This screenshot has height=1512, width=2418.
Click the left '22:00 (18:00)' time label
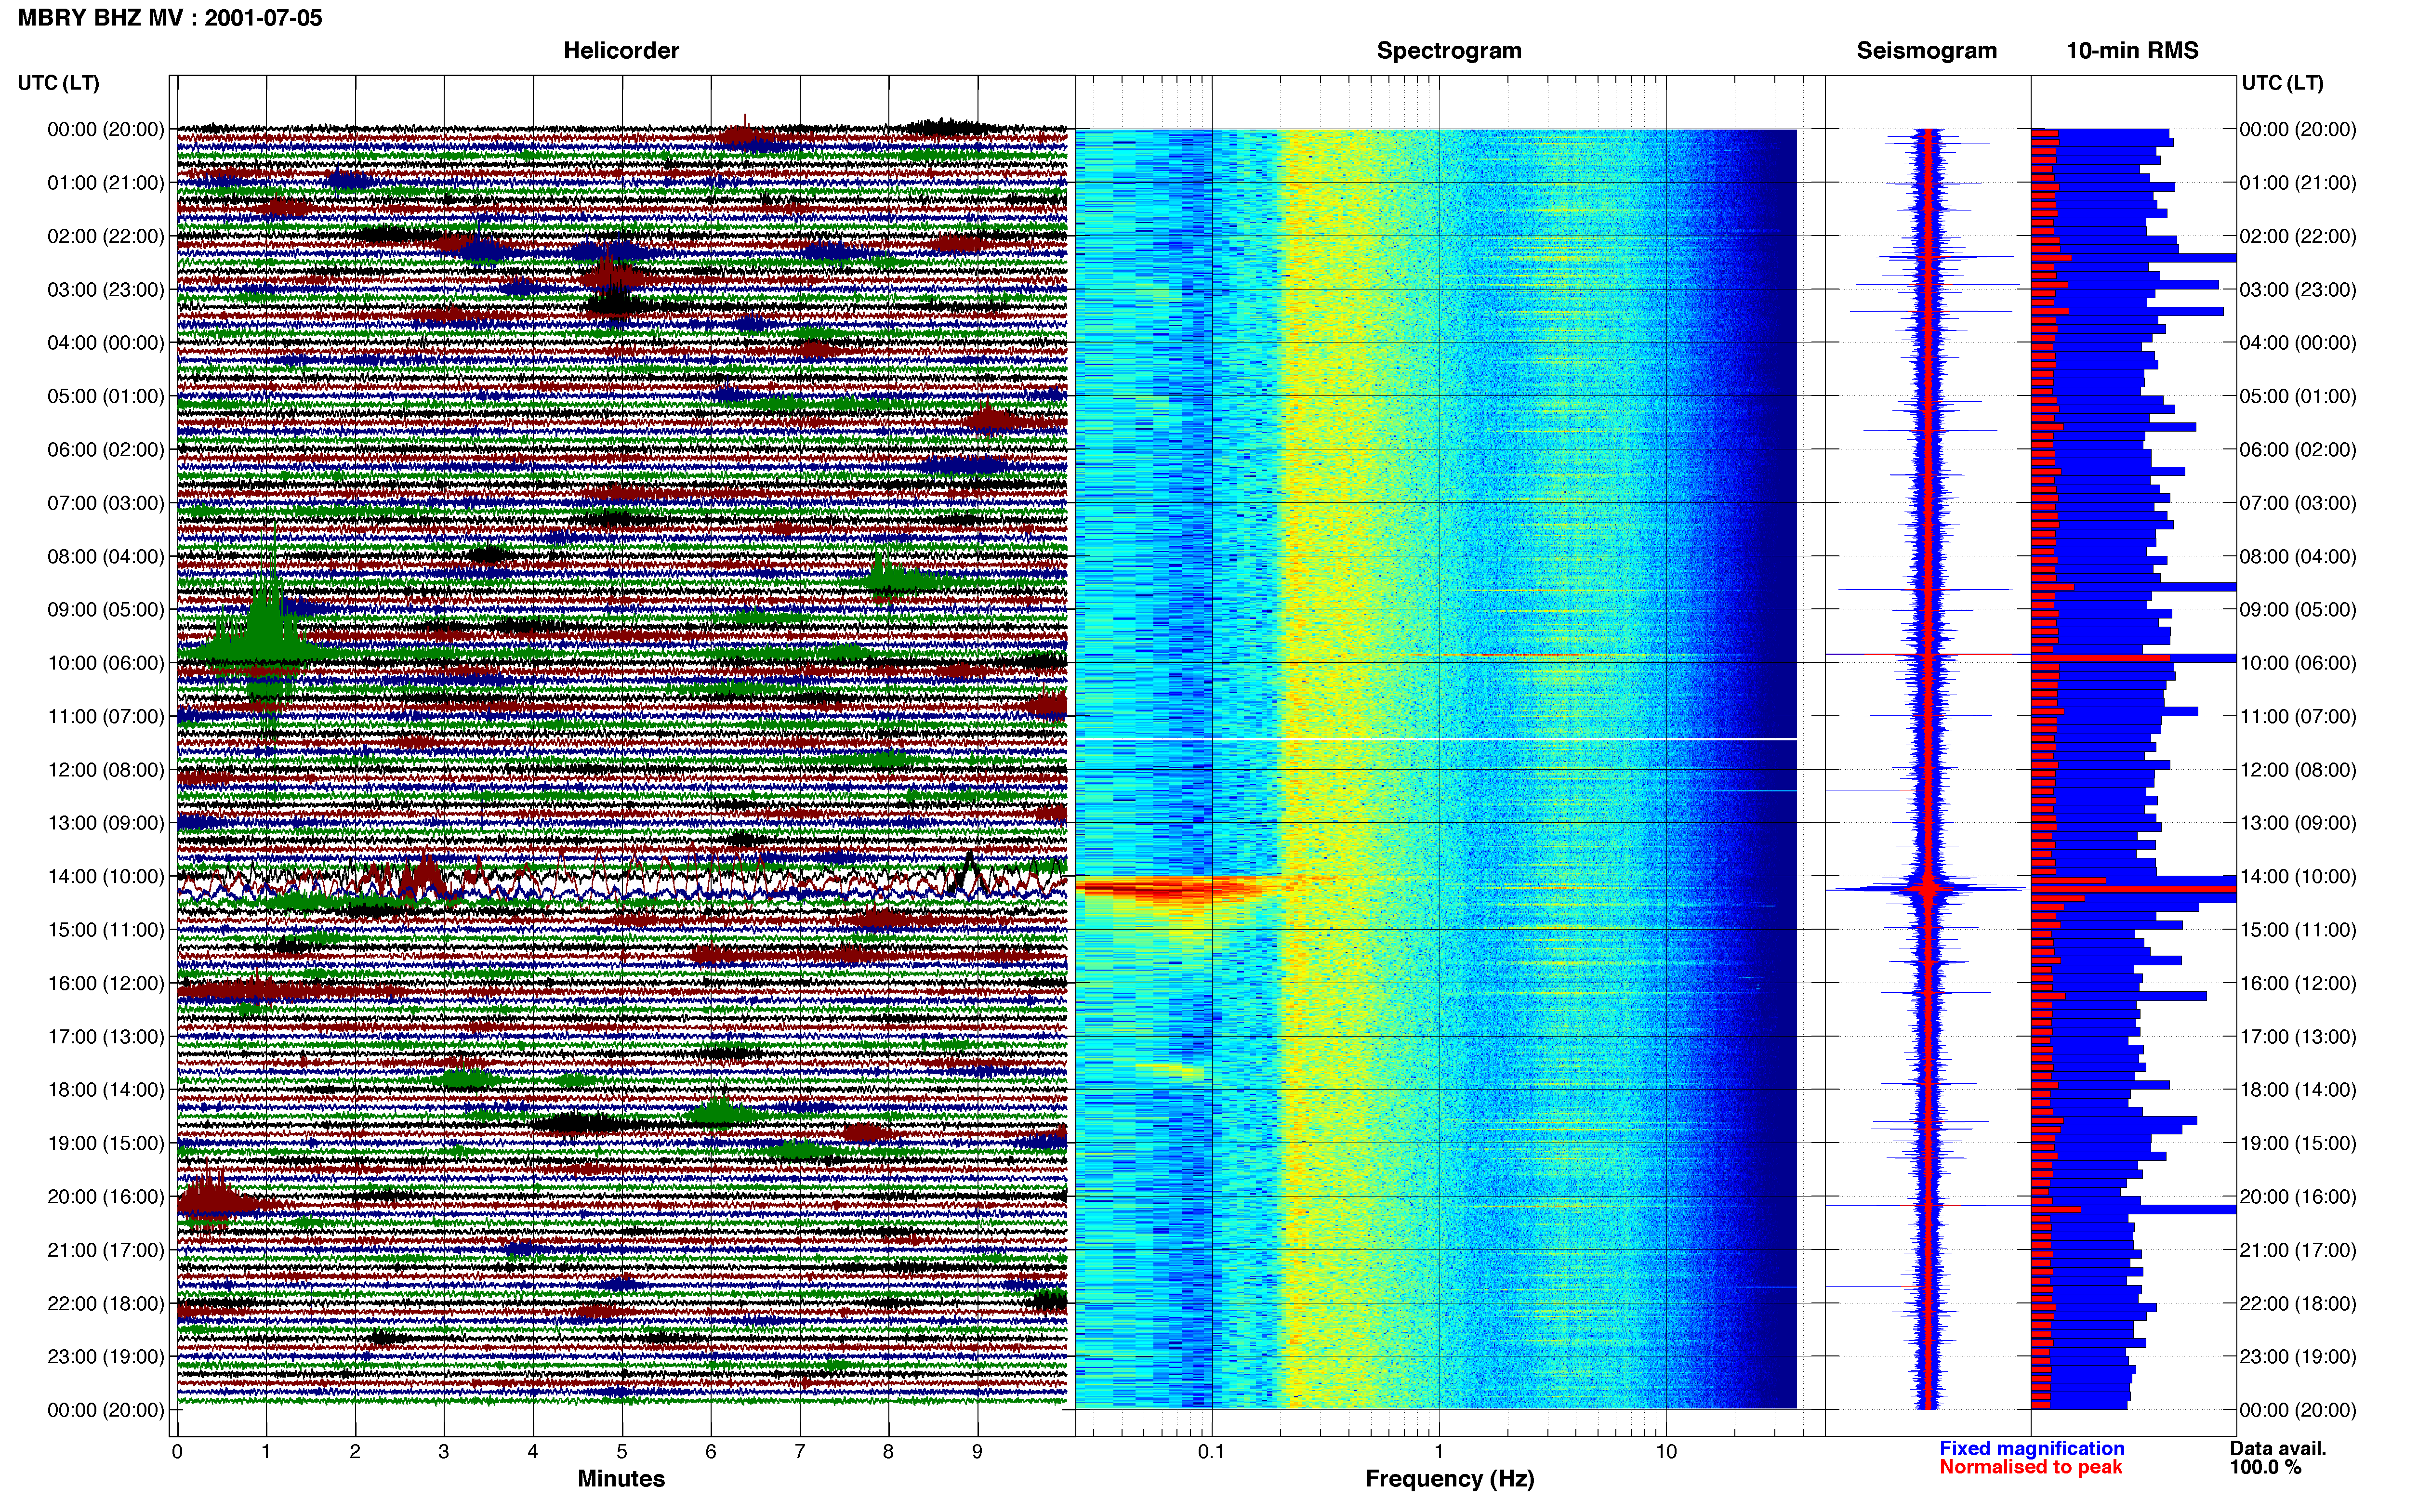(106, 1303)
